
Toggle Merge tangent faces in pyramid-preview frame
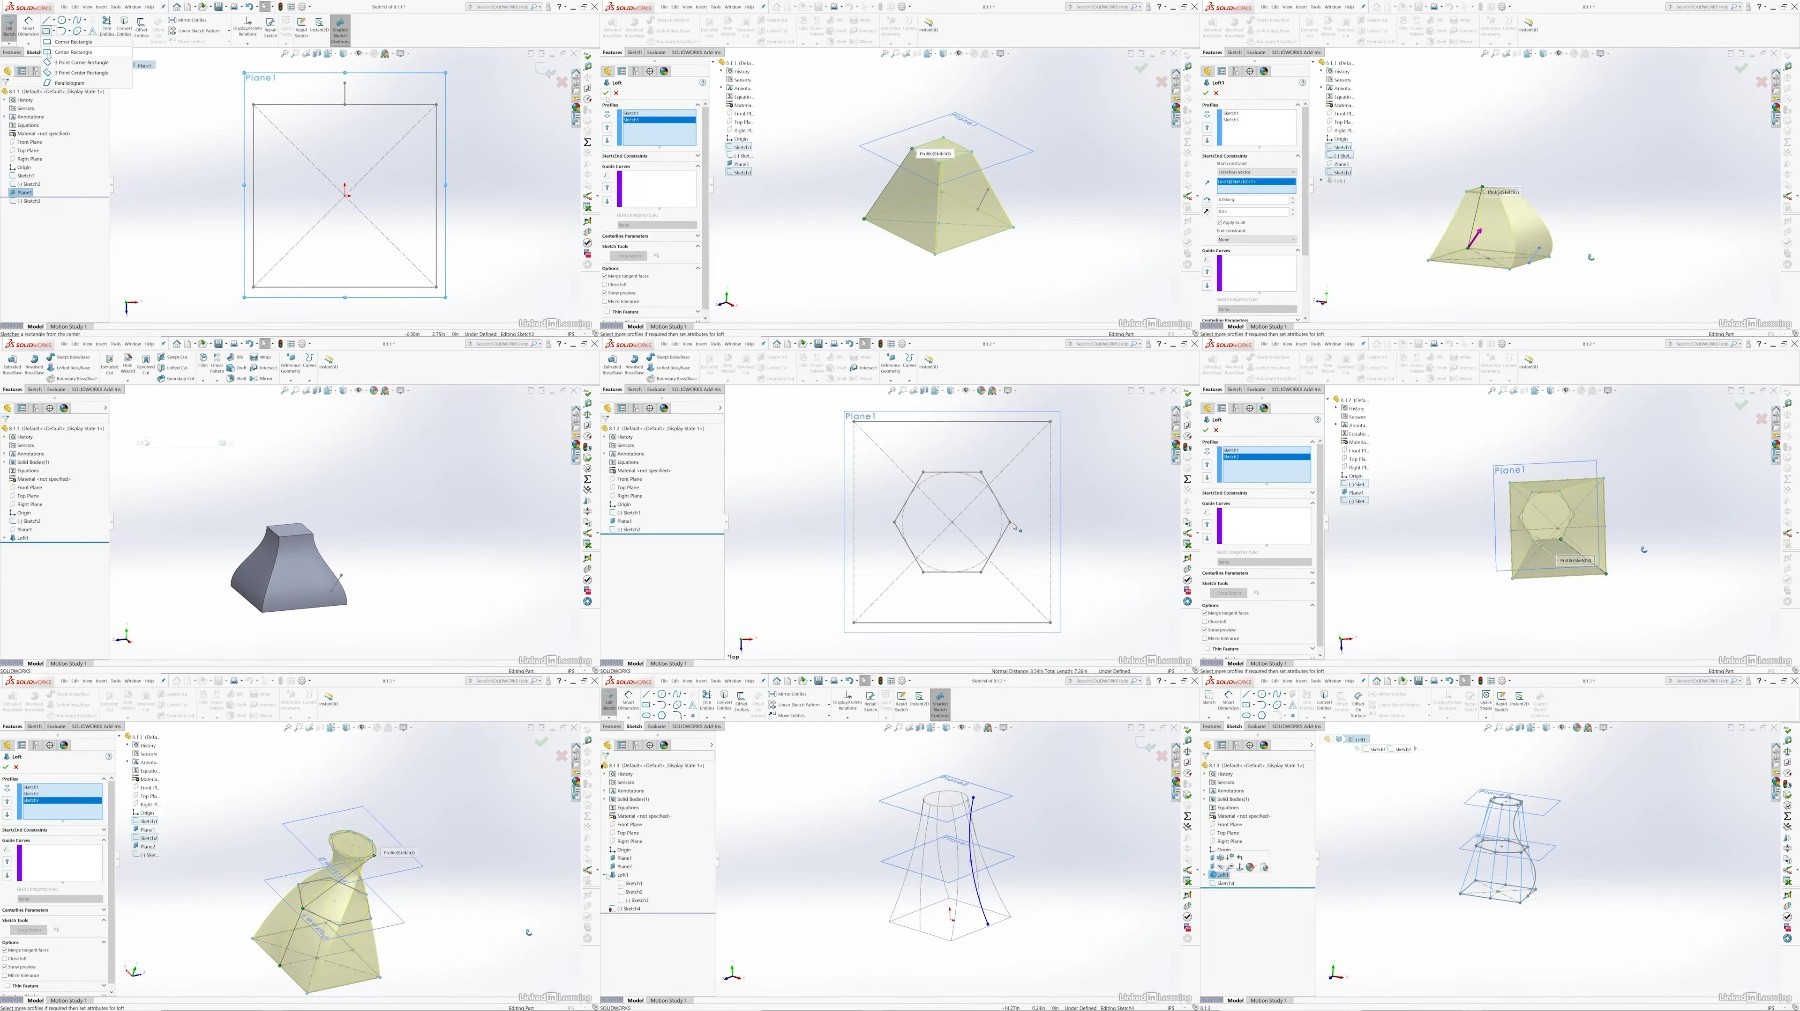[x=605, y=276]
